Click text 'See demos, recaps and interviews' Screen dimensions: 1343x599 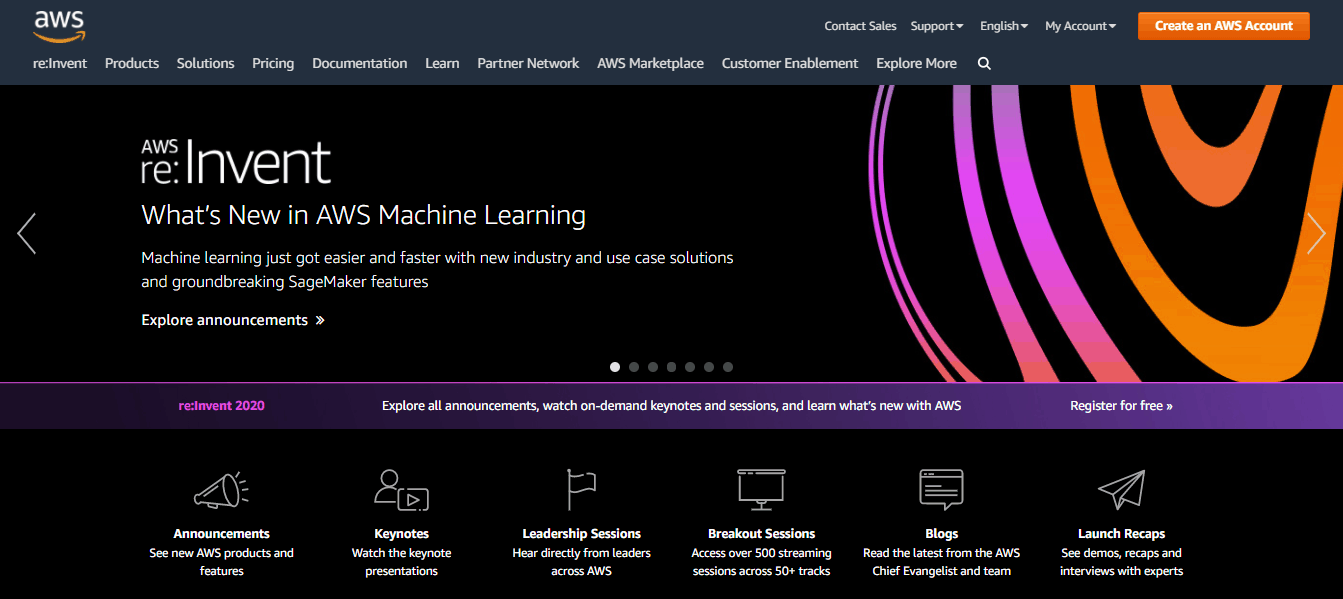click(x=1121, y=562)
